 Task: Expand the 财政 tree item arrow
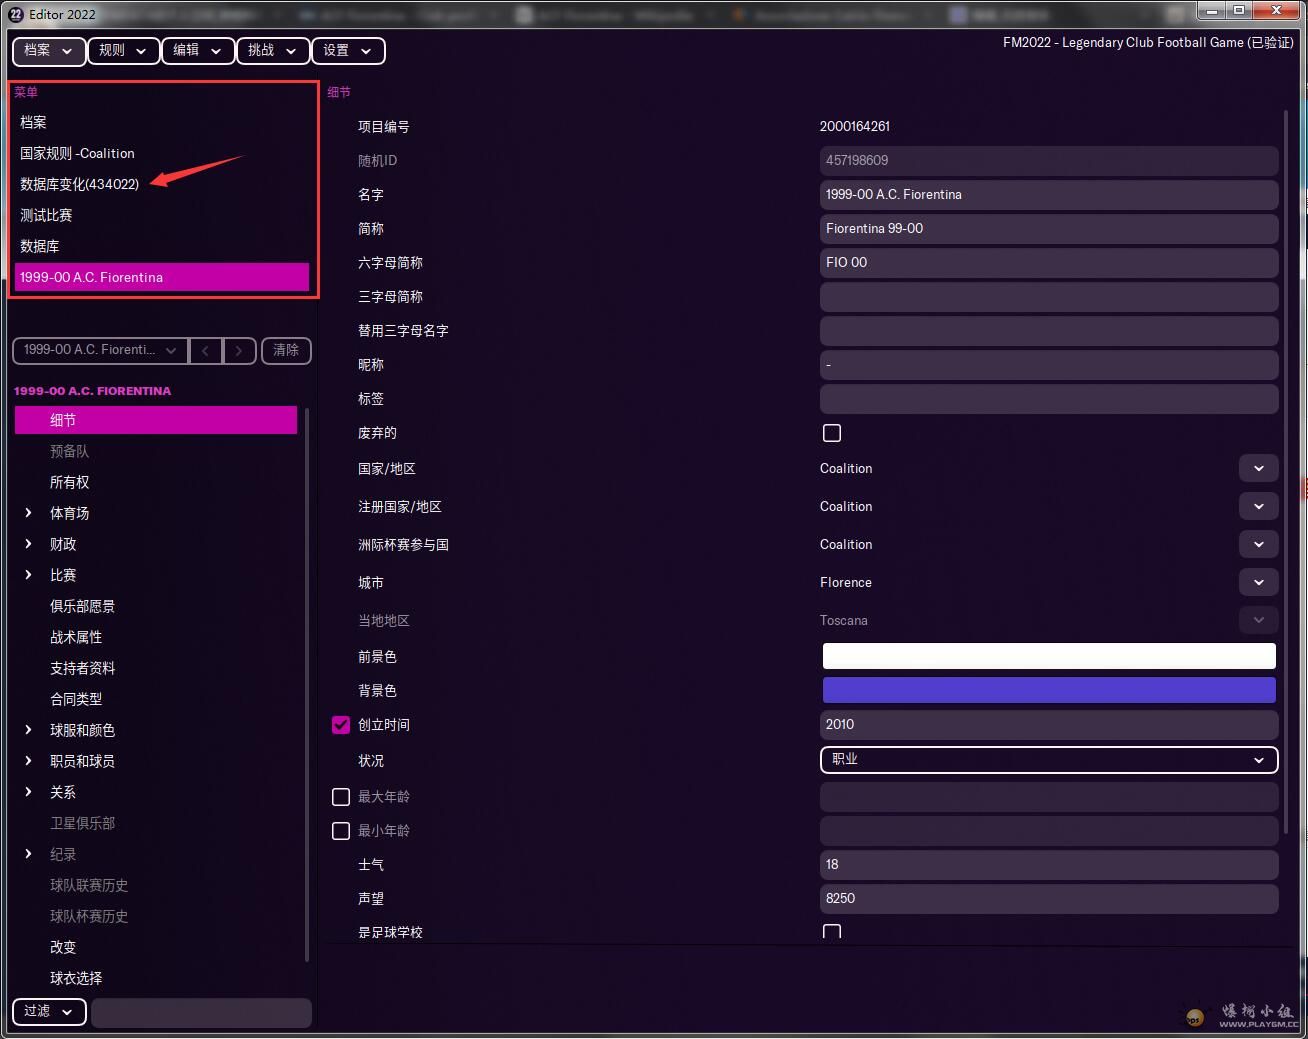pyautogui.click(x=28, y=544)
